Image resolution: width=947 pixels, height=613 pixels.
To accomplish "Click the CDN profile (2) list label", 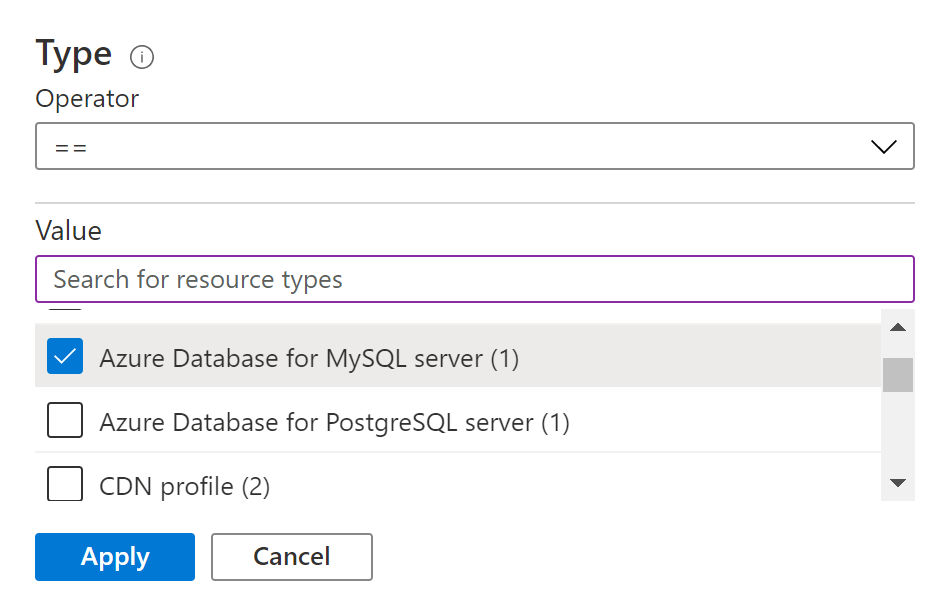I will click(x=185, y=487).
